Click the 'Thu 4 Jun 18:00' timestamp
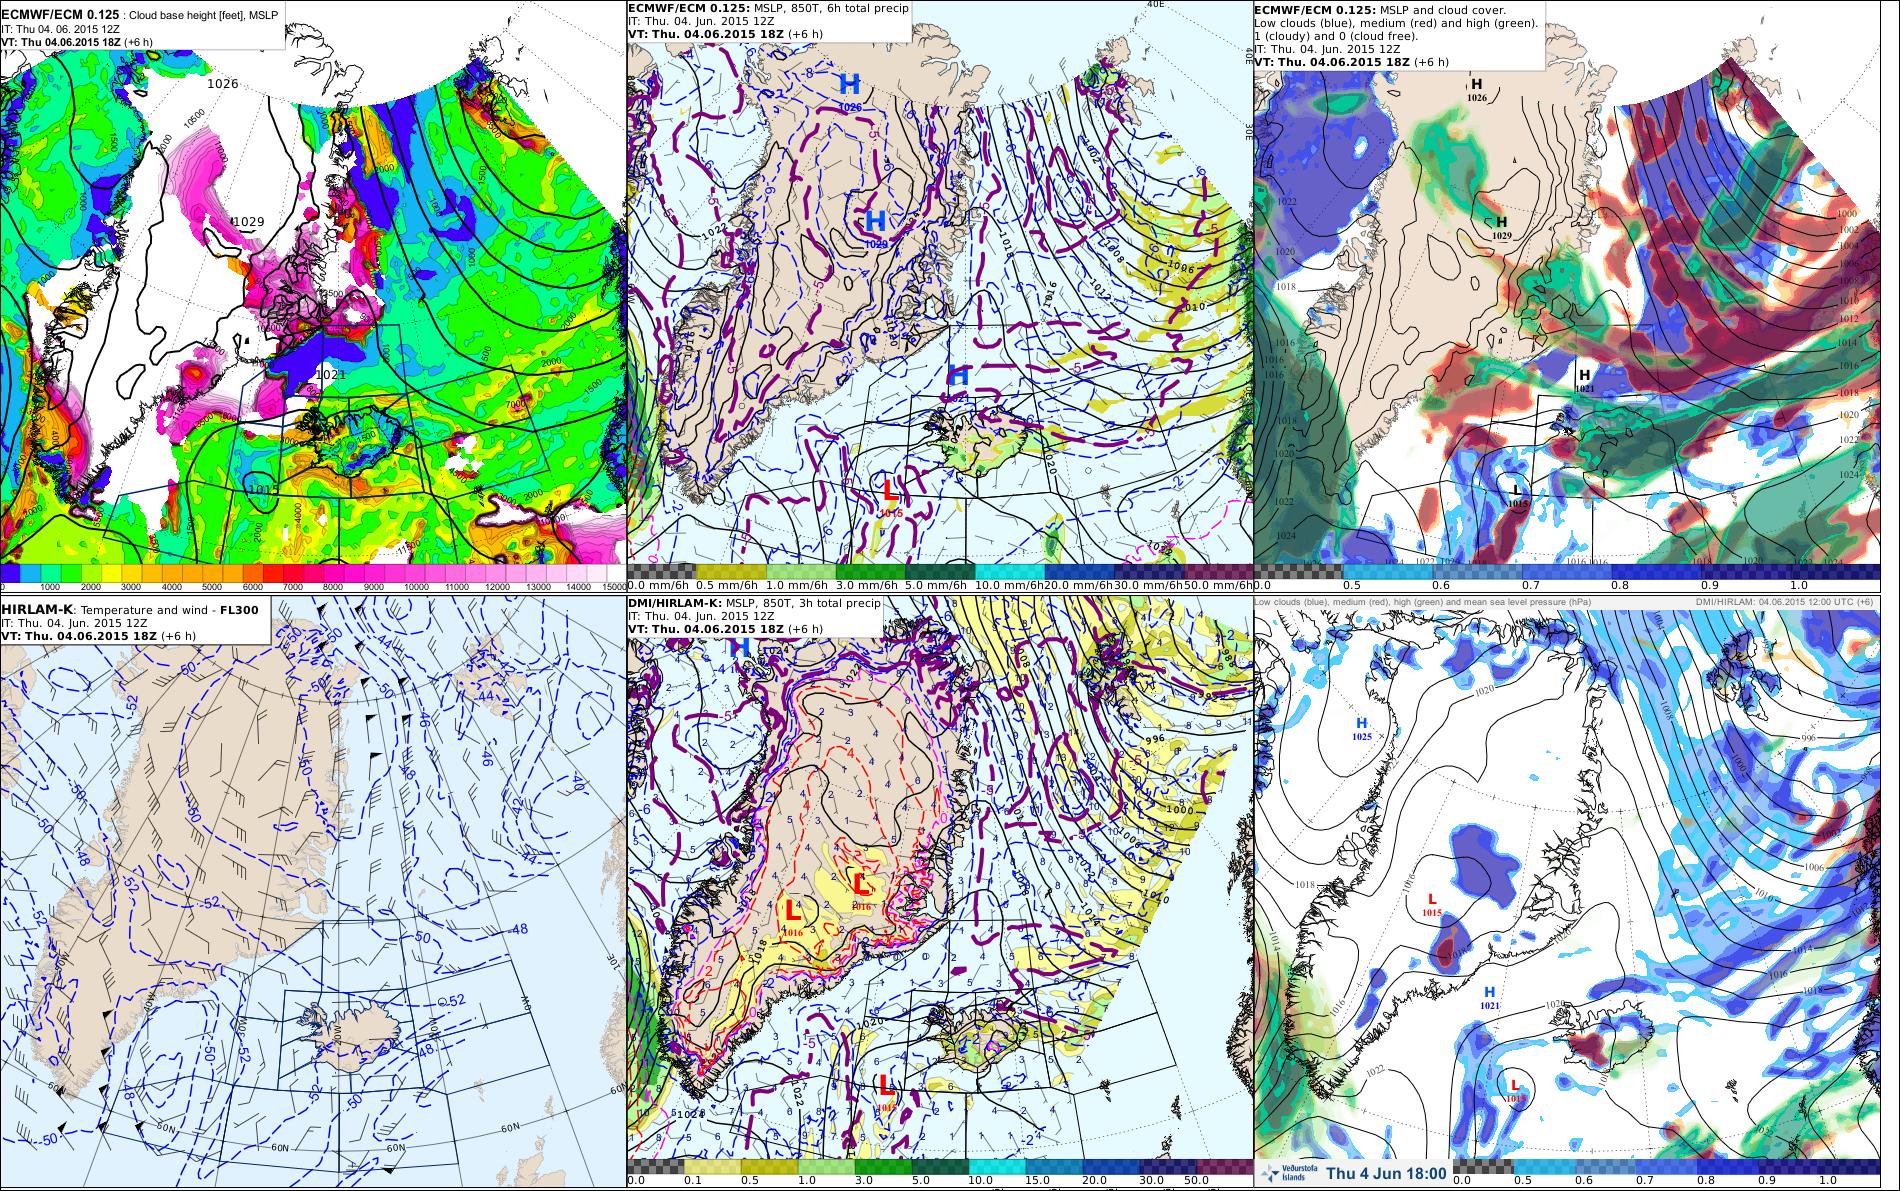The width and height of the screenshot is (1900, 1191). [1386, 1173]
